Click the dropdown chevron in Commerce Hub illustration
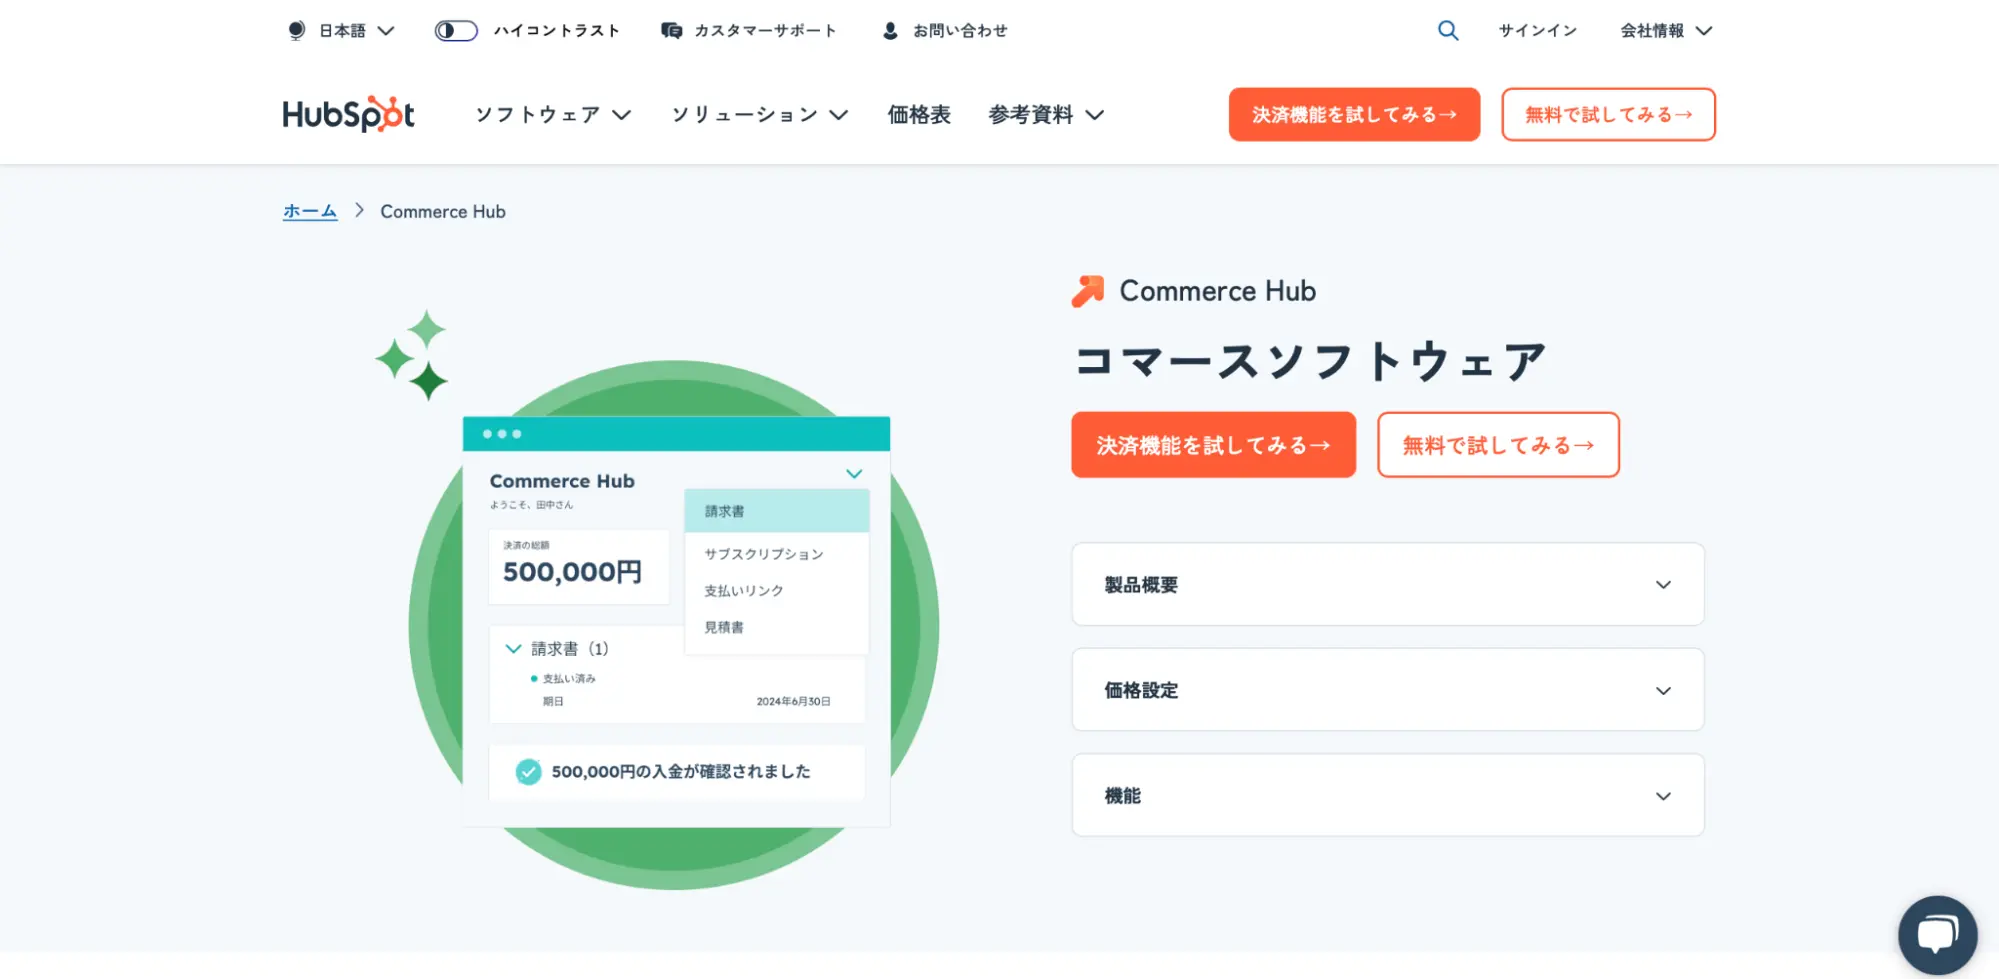The height and width of the screenshot is (980, 1999). (854, 473)
